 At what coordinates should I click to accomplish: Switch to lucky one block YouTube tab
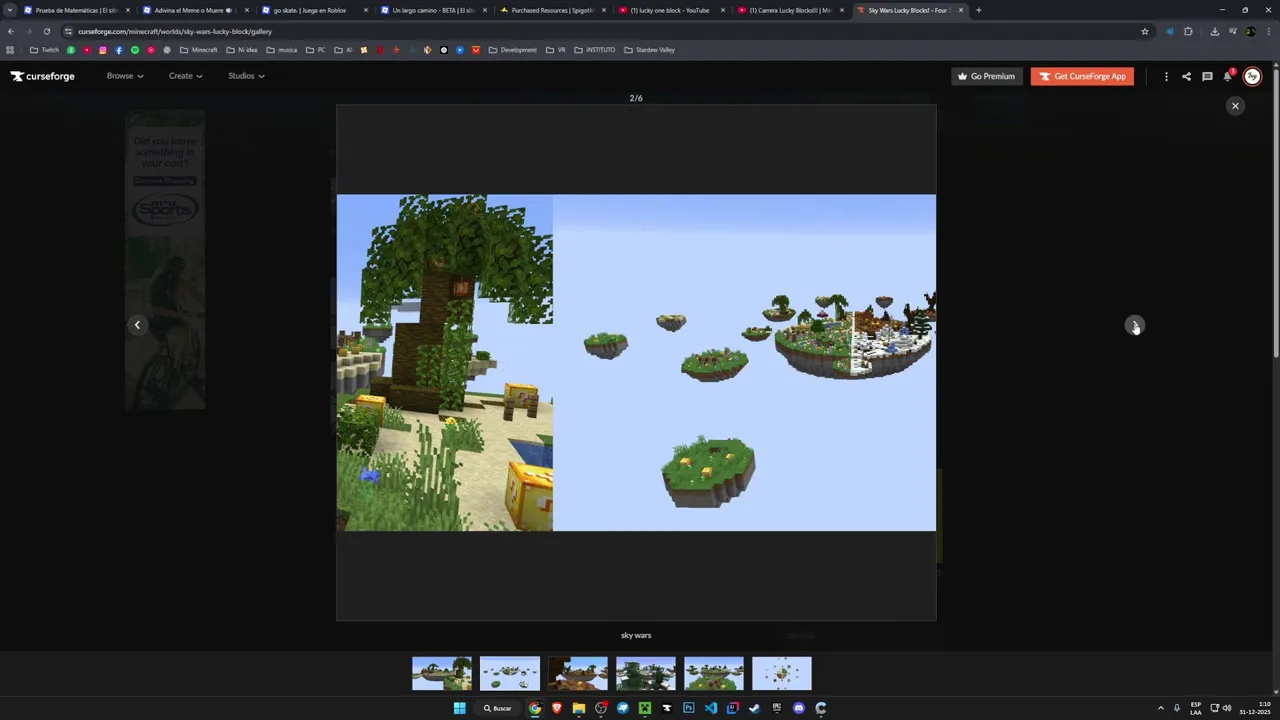coord(671,10)
